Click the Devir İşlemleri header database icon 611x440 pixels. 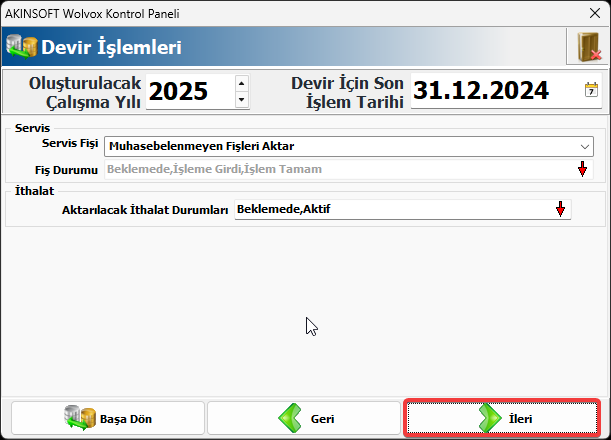tap(21, 47)
